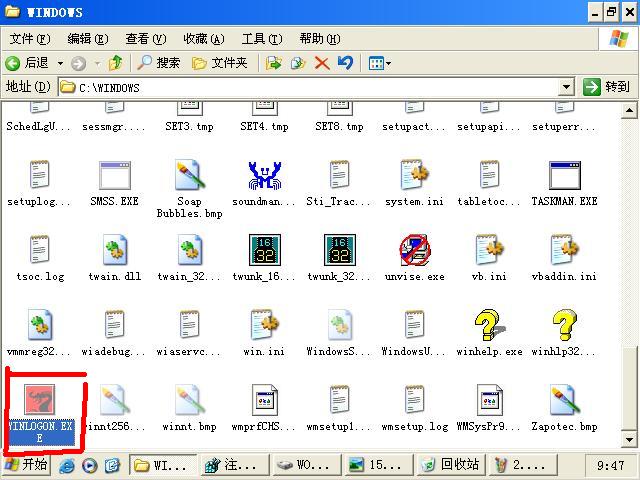Select the winhlp32 question mark icon
640x480 pixels.
tap(564, 325)
